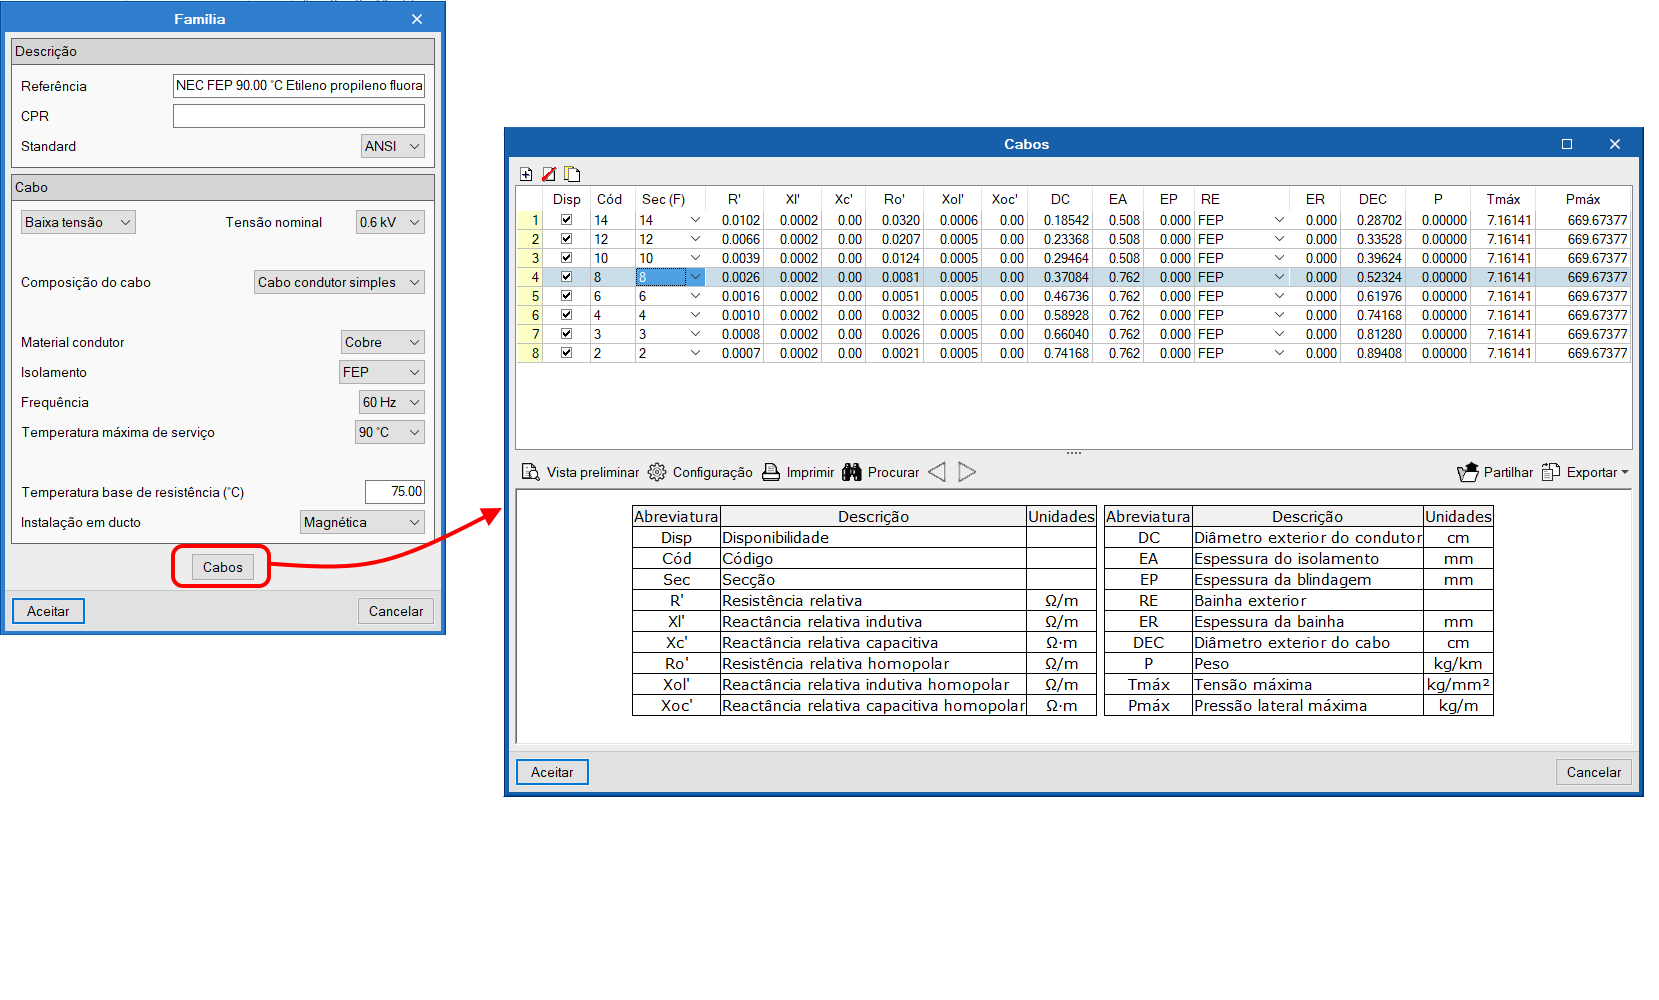Copy cable row icon in Cabos toolbar
The height and width of the screenshot is (1000, 1659).
click(572, 174)
